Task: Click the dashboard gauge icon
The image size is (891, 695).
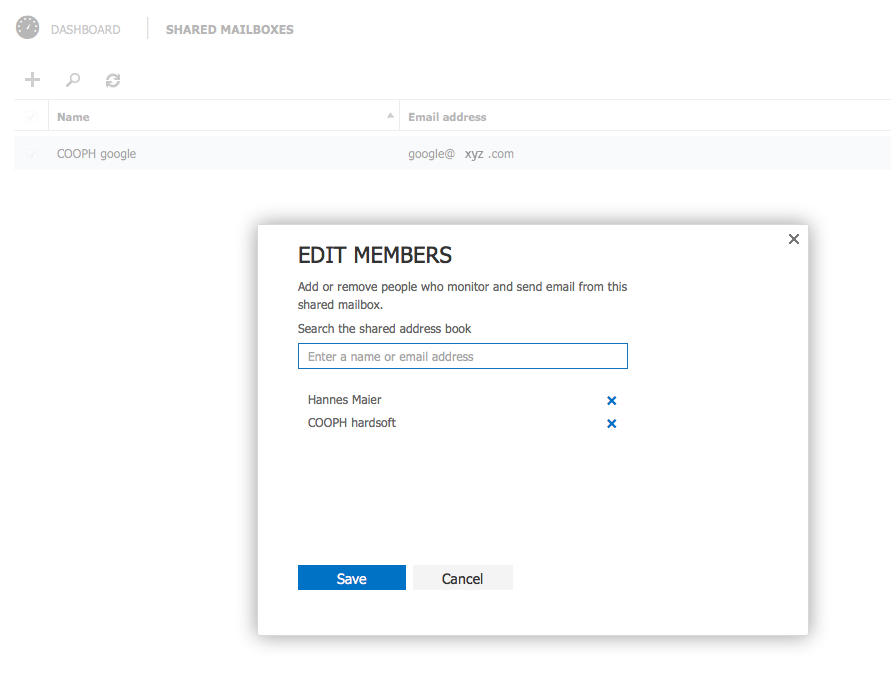Action: click(x=28, y=28)
